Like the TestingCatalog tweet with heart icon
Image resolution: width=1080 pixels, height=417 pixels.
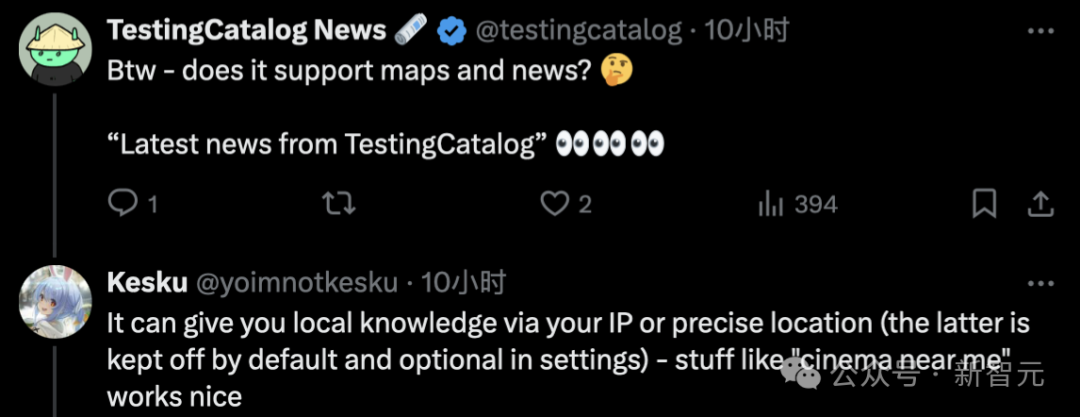pyautogui.click(x=554, y=204)
